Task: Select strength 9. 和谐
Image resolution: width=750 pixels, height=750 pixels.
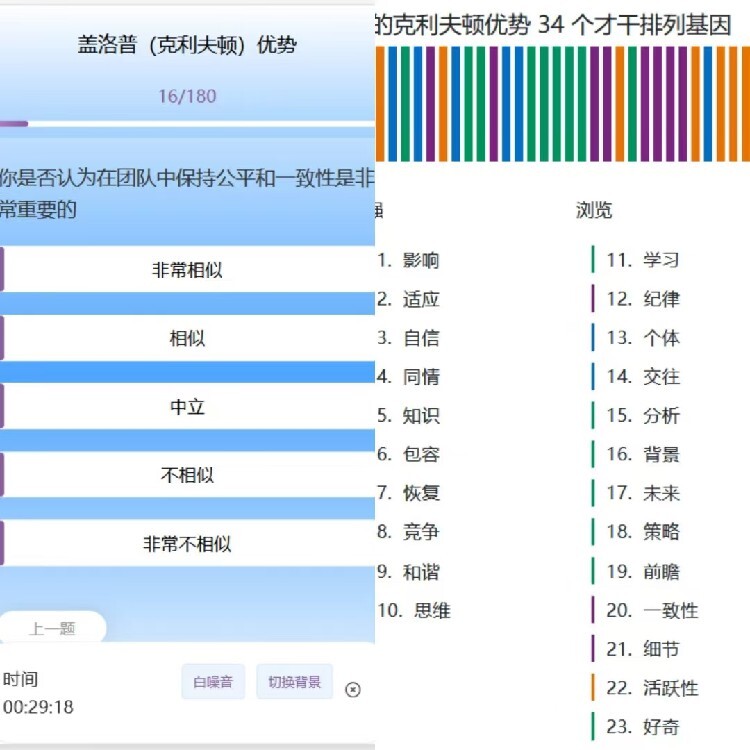Action: [408, 572]
